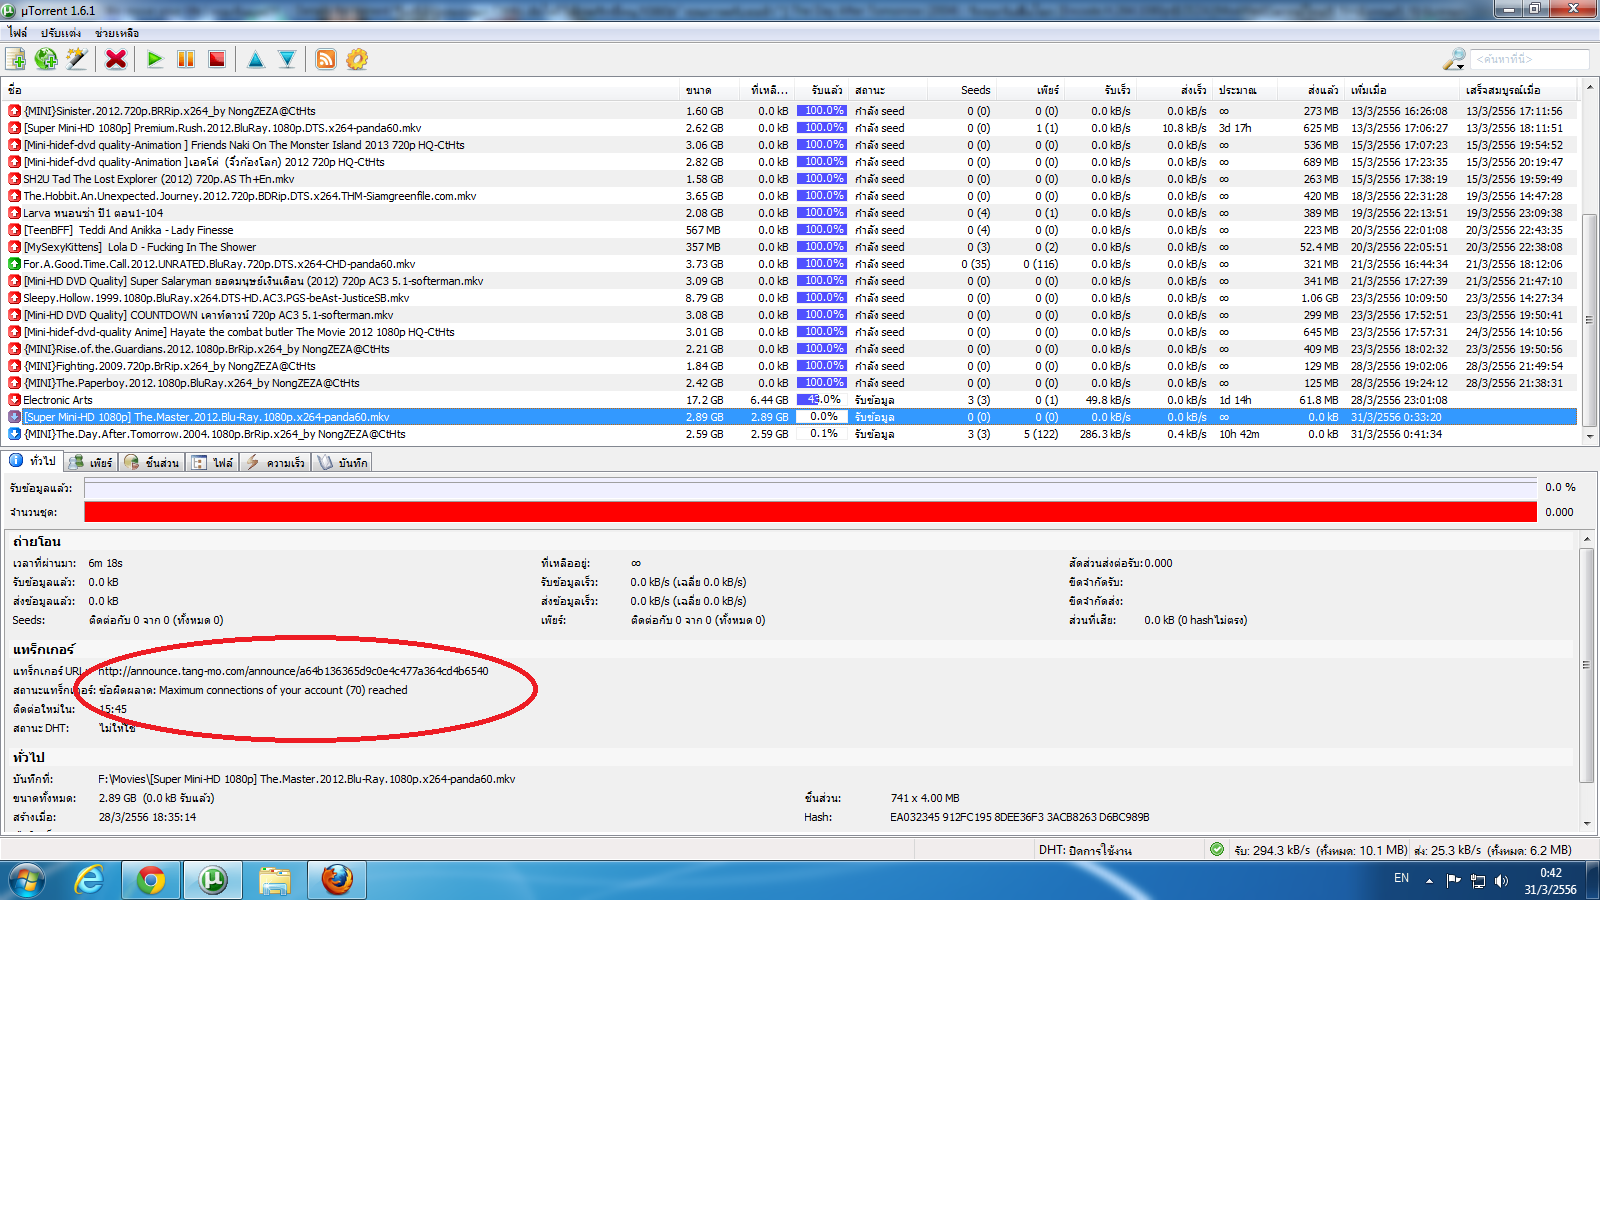The height and width of the screenshot is (1215, 1600).
Task: Switch to the เพียร์ tab
Action: pos(91,463)
